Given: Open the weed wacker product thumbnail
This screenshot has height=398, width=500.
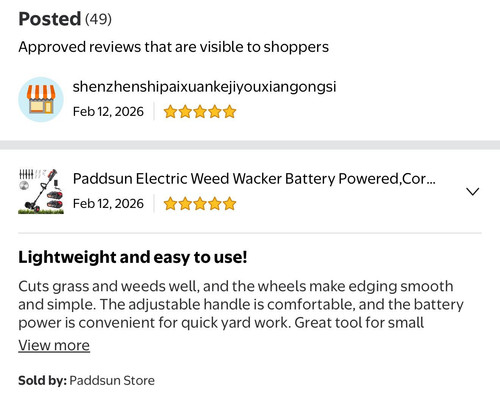Looking at the screenshot, I should tap(41, 191).
